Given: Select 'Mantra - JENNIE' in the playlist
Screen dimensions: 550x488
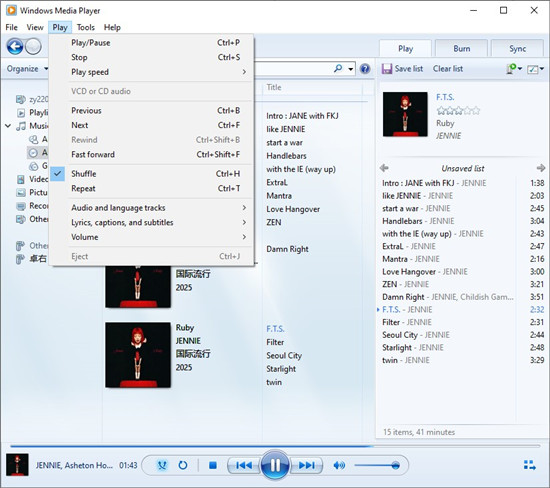Looking at the screenshot, I should coord(463,259).
